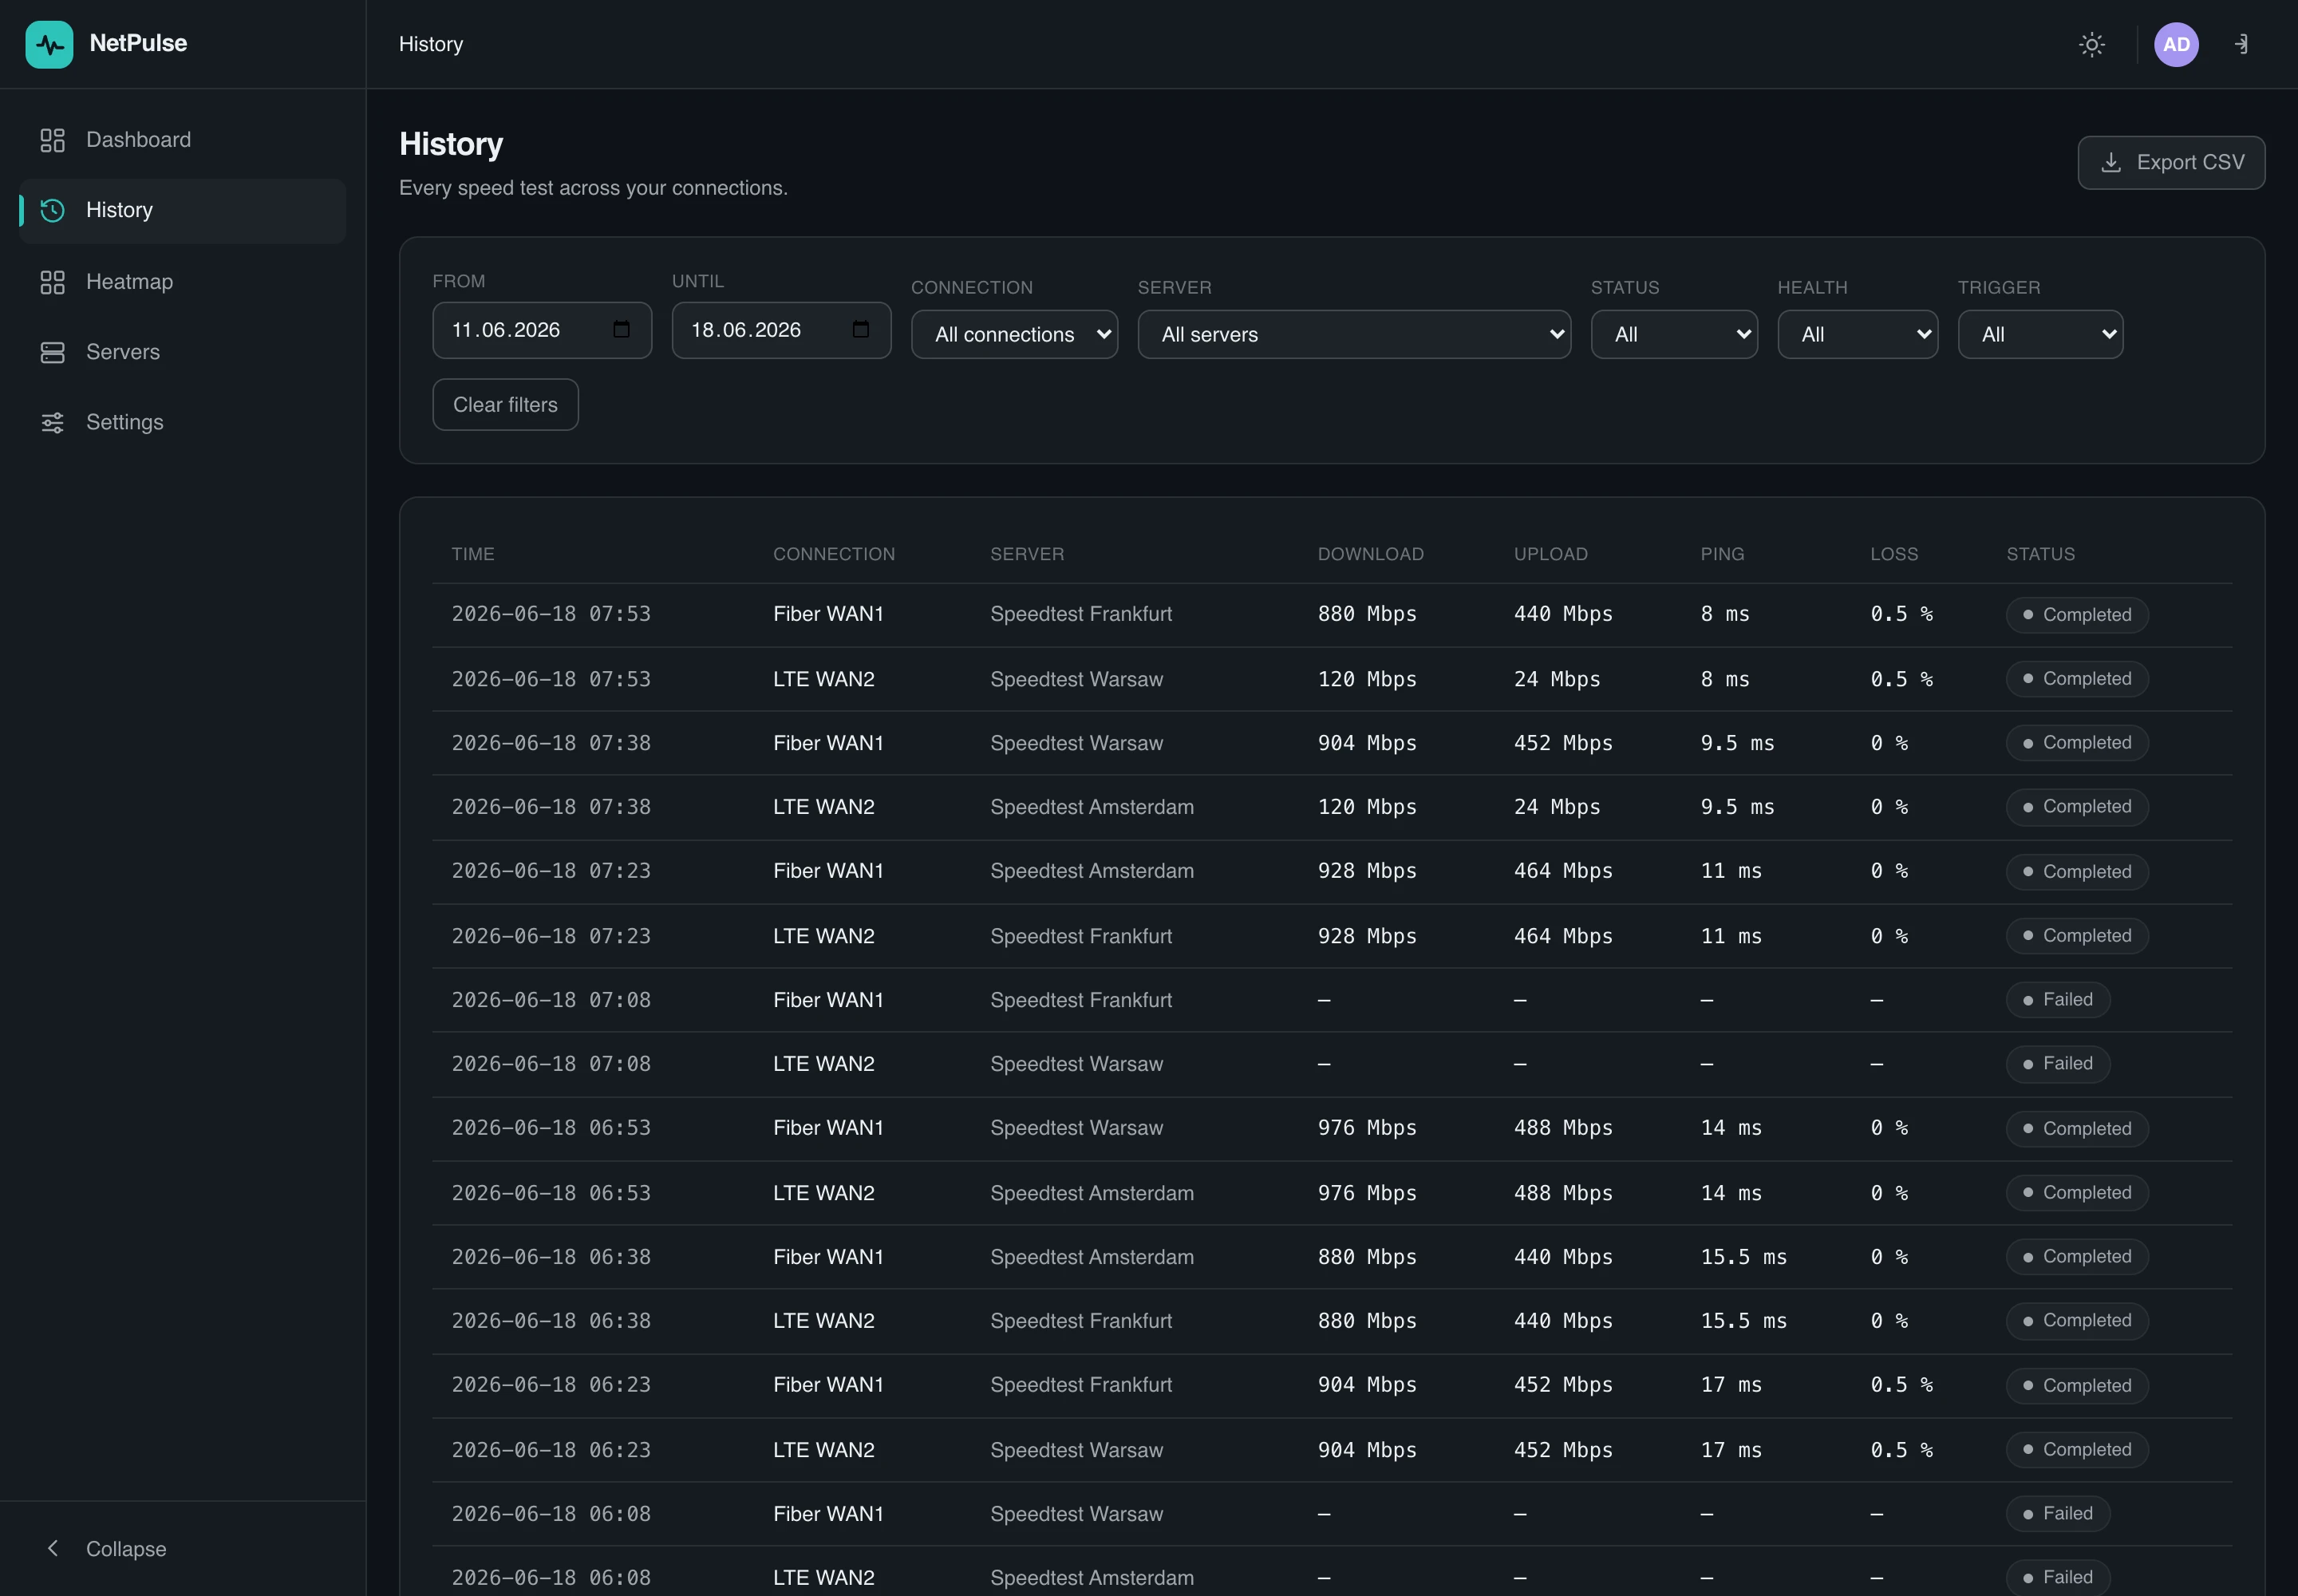Expand the Status filter dropdown
This screenshot has width=2298, height=1596.
(1674, 335)
